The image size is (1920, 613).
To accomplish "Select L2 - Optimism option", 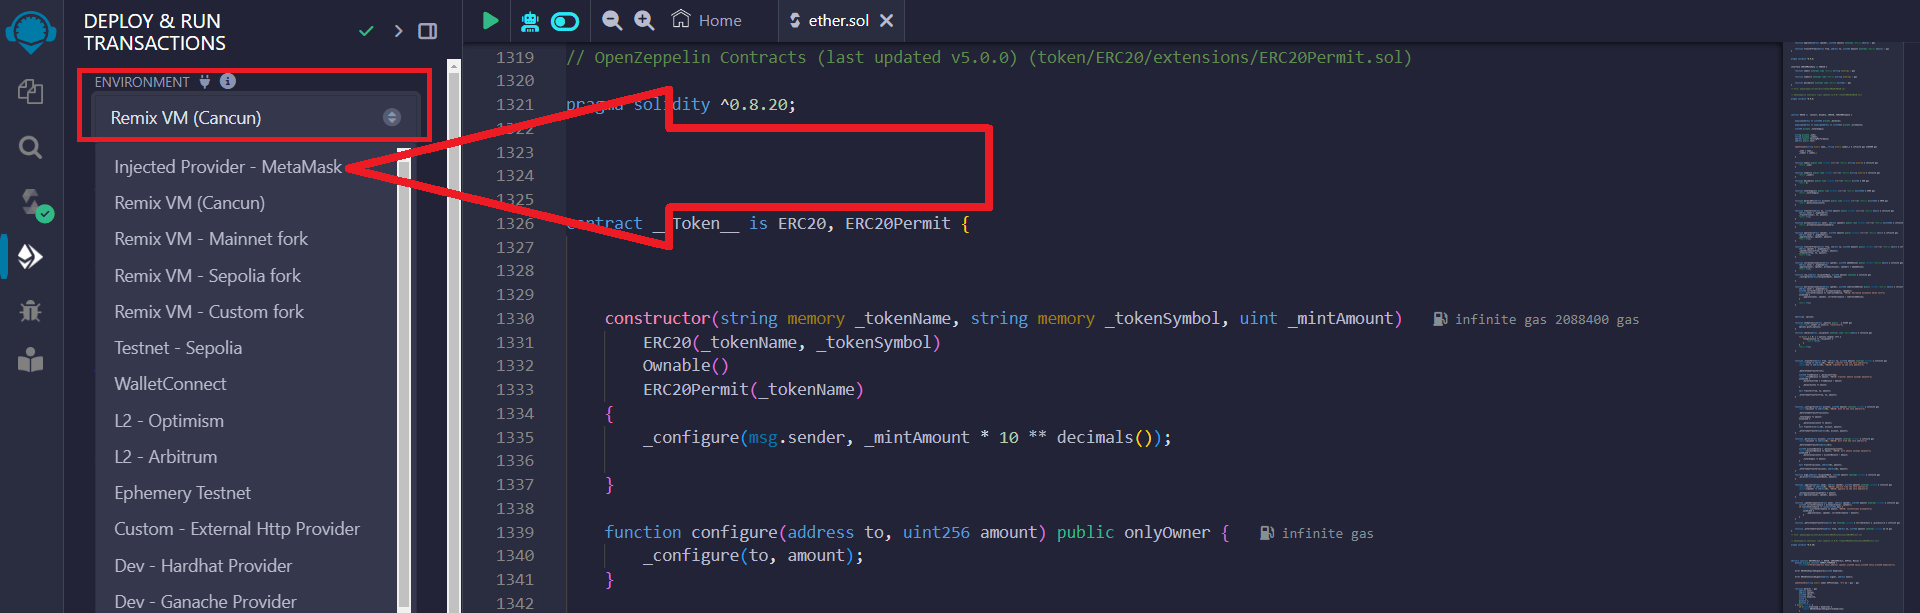I will 169,421.
